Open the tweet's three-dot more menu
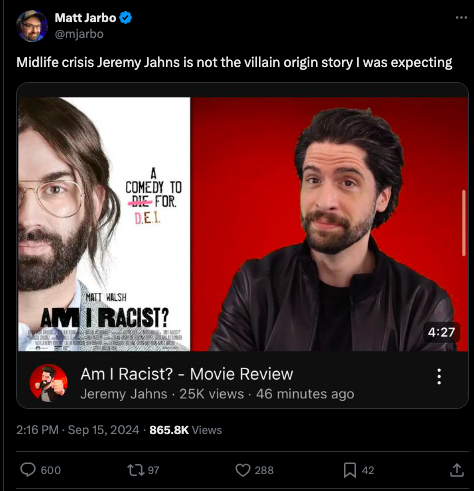The width and height of the screenshot is (474, 491). [x=461, y=18]
